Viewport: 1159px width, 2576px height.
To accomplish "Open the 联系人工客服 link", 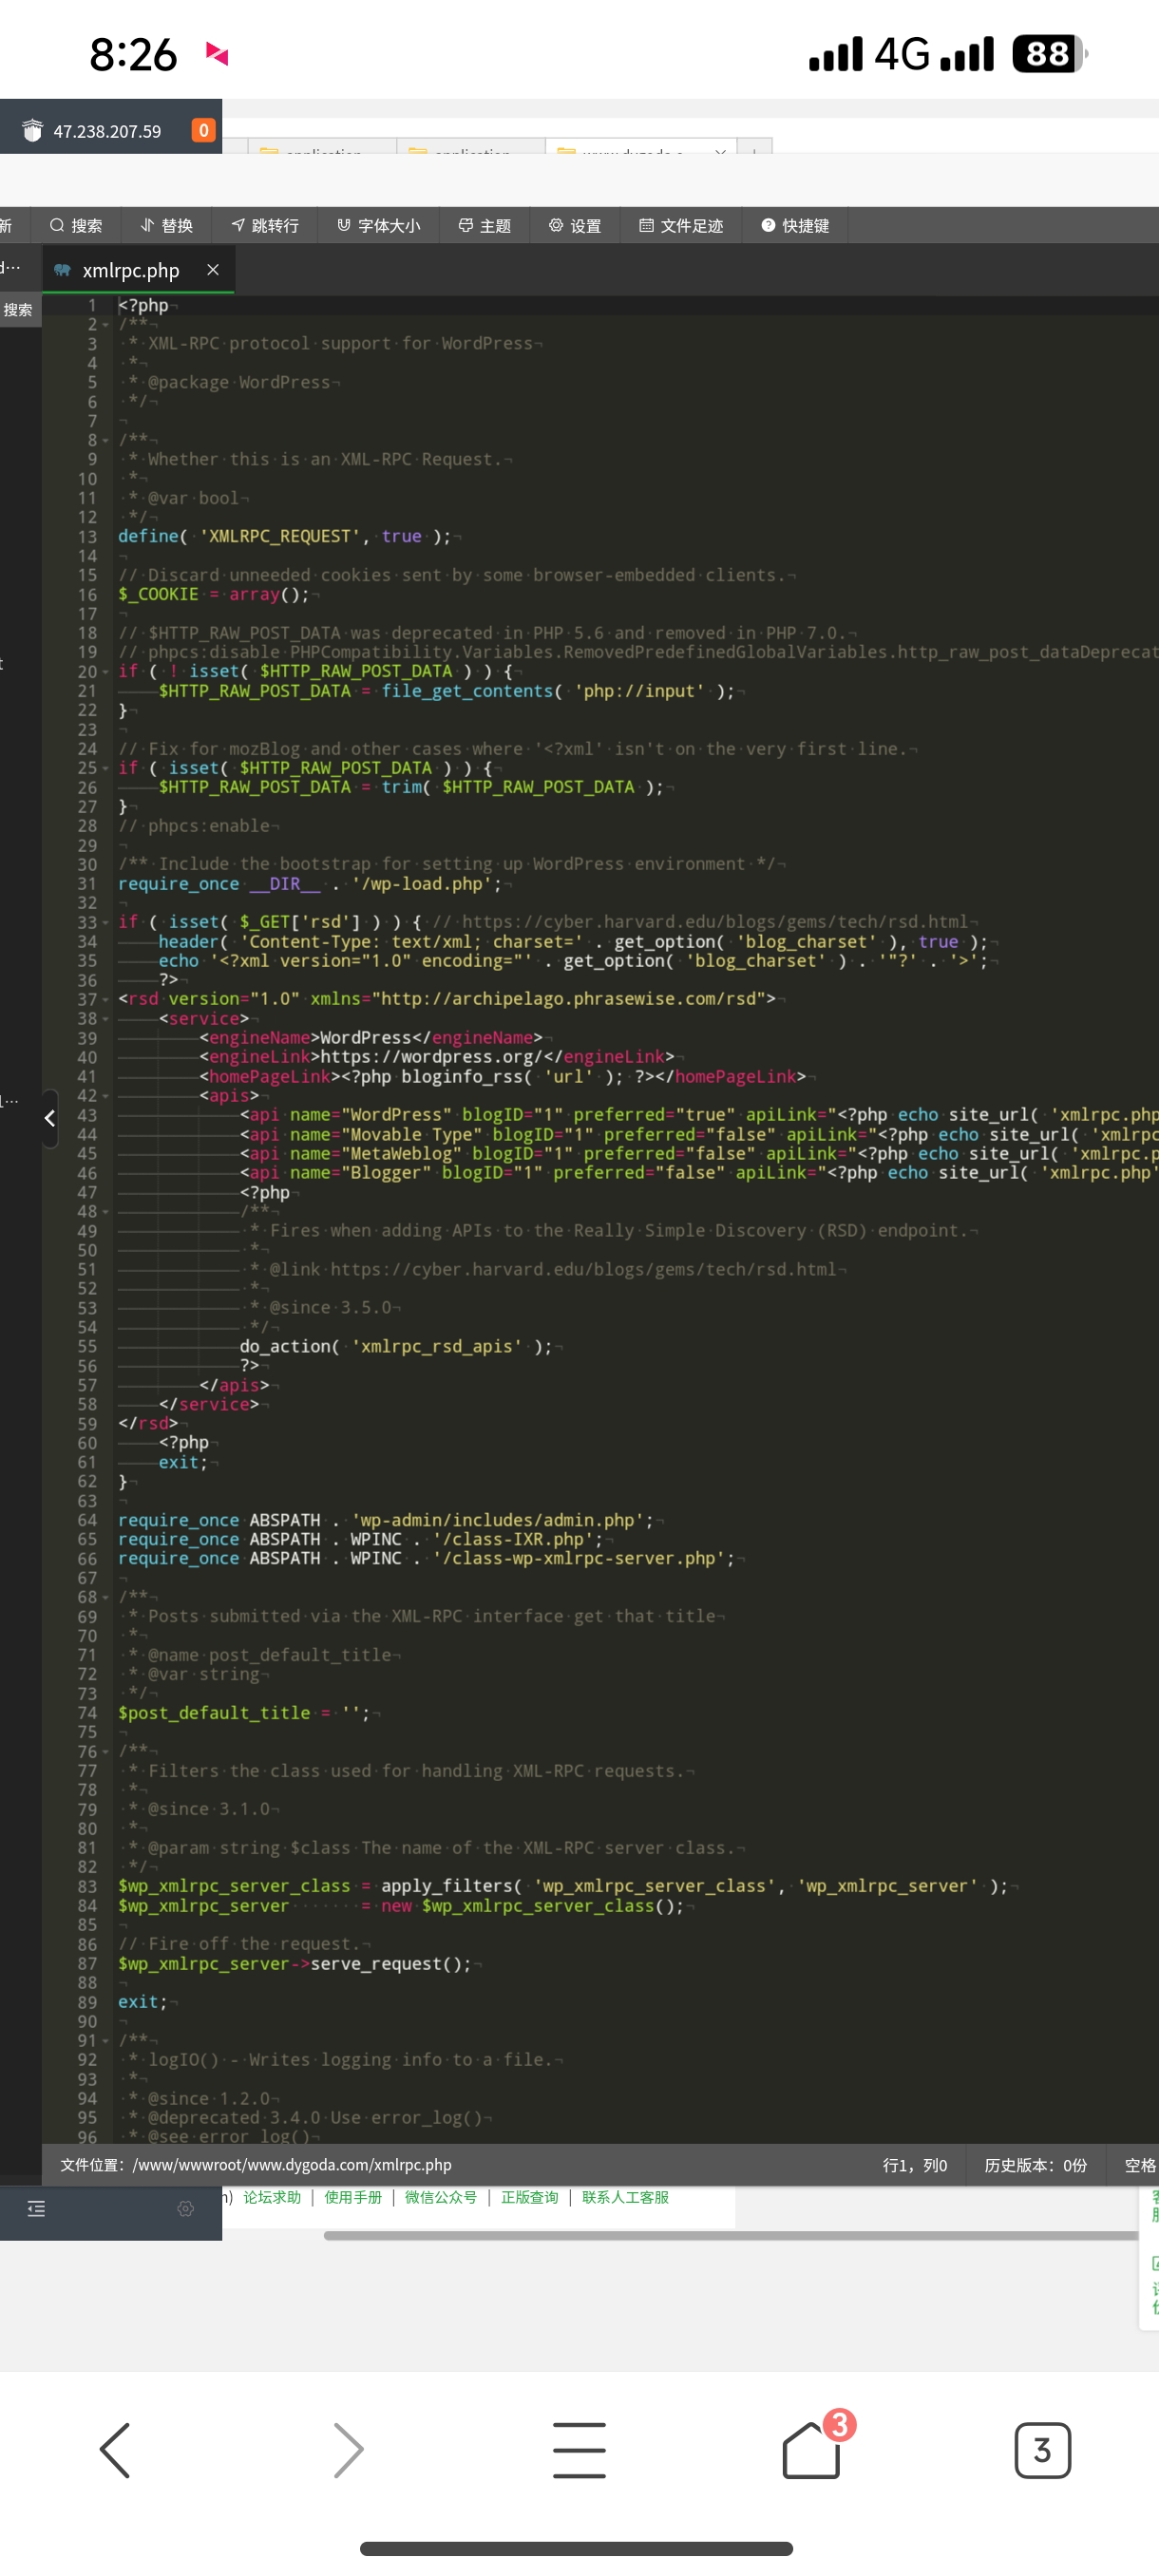I will (625, 2197).
